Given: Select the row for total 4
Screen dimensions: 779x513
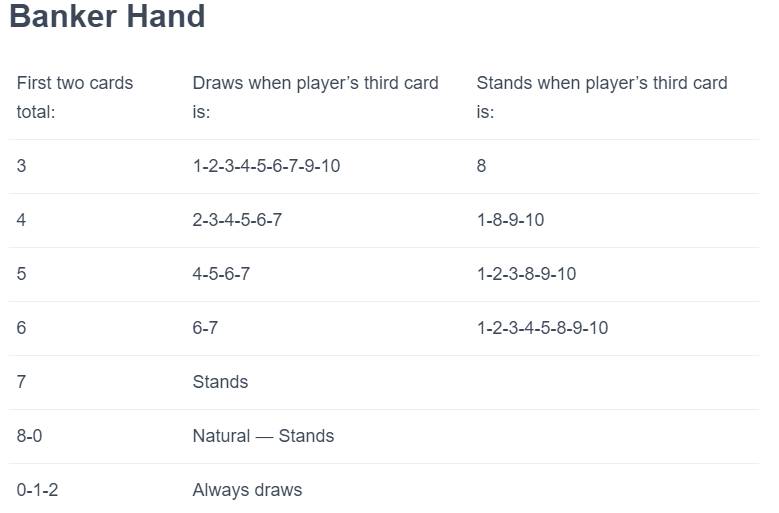Looking at the screenshot, I should point(384,220).
